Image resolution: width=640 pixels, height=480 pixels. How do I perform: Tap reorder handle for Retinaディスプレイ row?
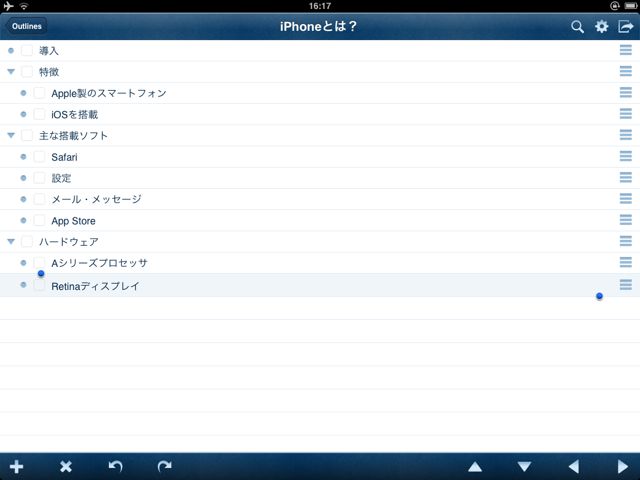(625, 284)
